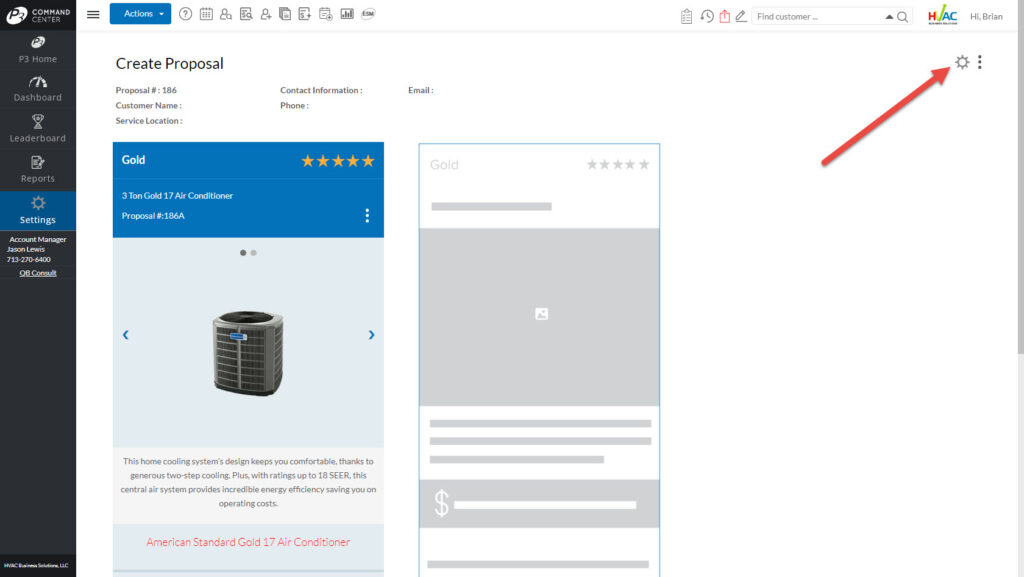
Task: Expand the Actions dropdown button
Action: click(x=140, y=14)
